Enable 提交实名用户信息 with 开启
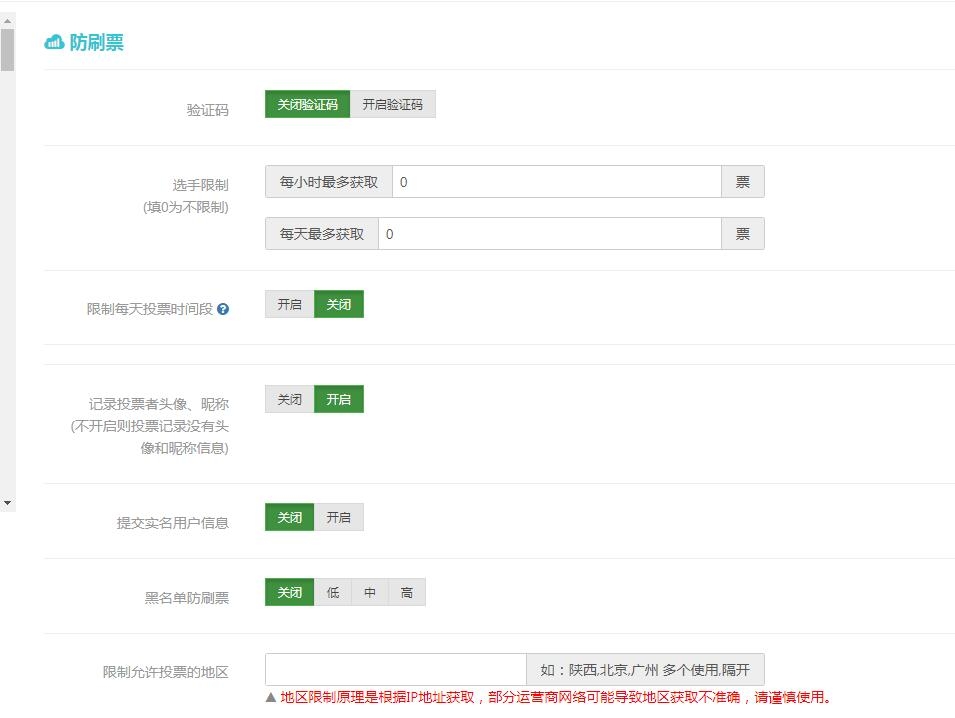Image resolution: width=955 pixels, height=718 pixels. coord(339,517)
